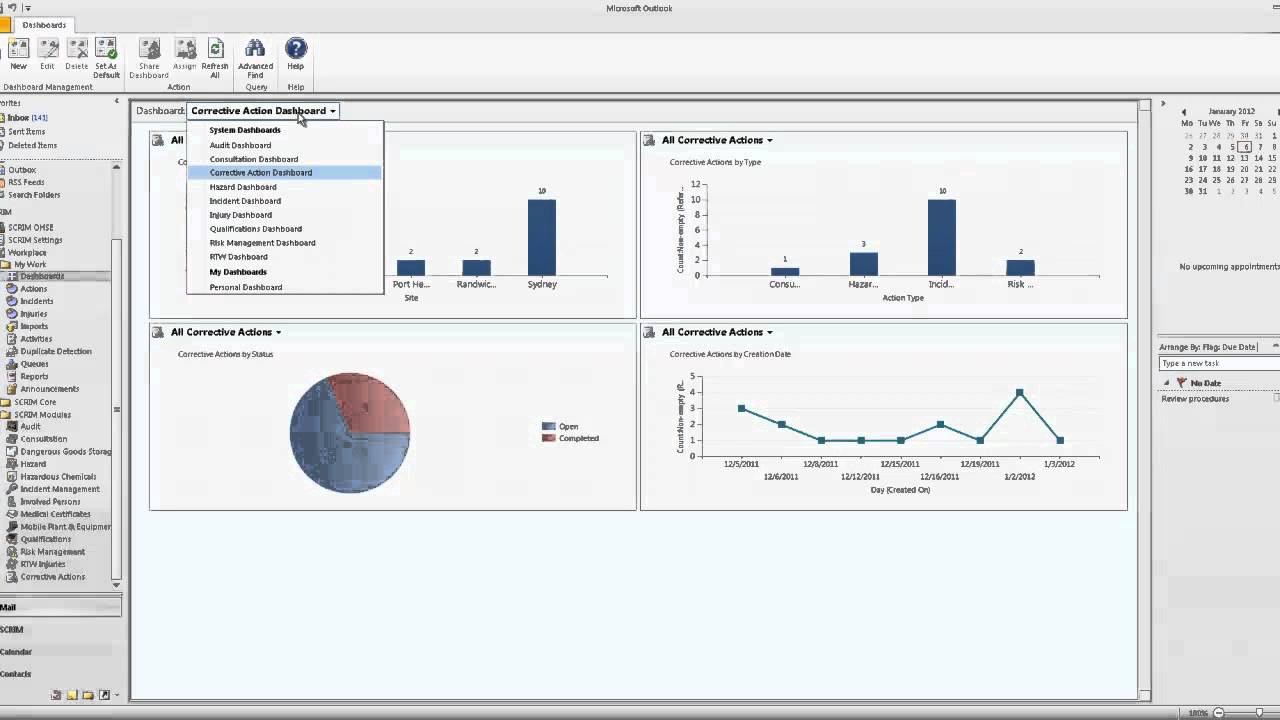This screenshot has width=1280, height=720.
Task: Toggle the Review procedures task flag
Action: point(1276,399)
